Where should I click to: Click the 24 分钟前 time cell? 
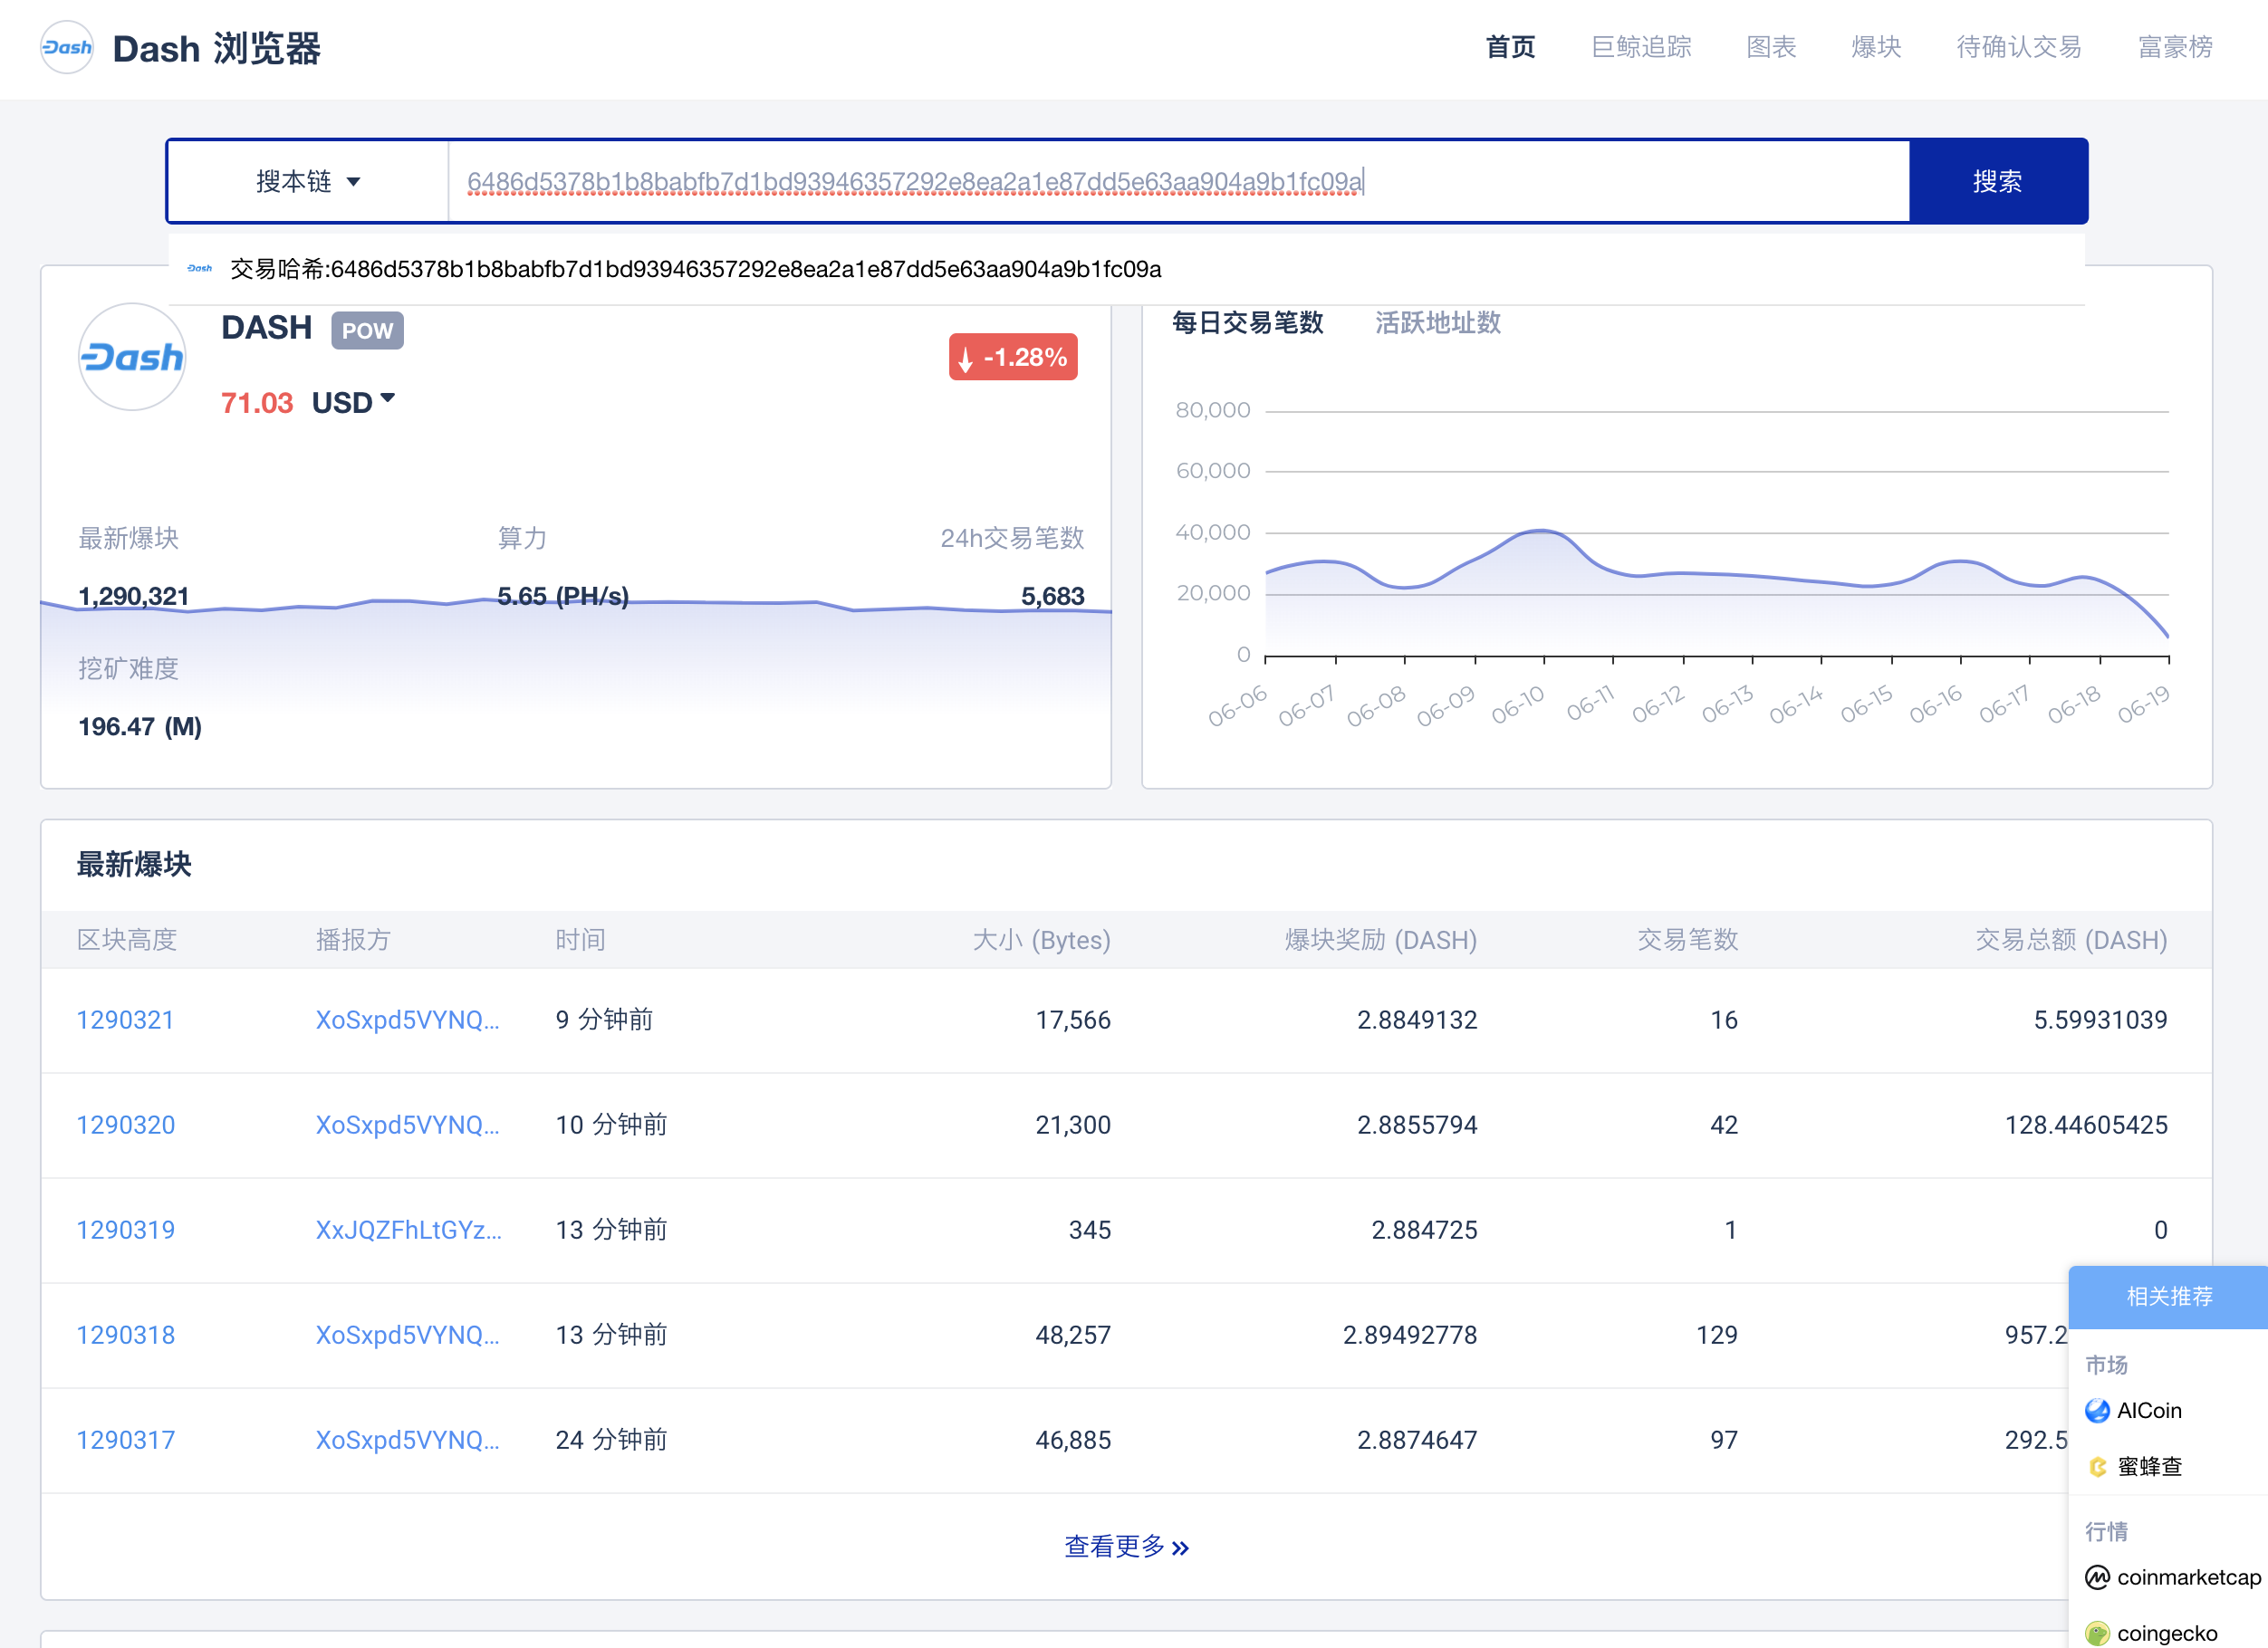tap(611, 1440)
